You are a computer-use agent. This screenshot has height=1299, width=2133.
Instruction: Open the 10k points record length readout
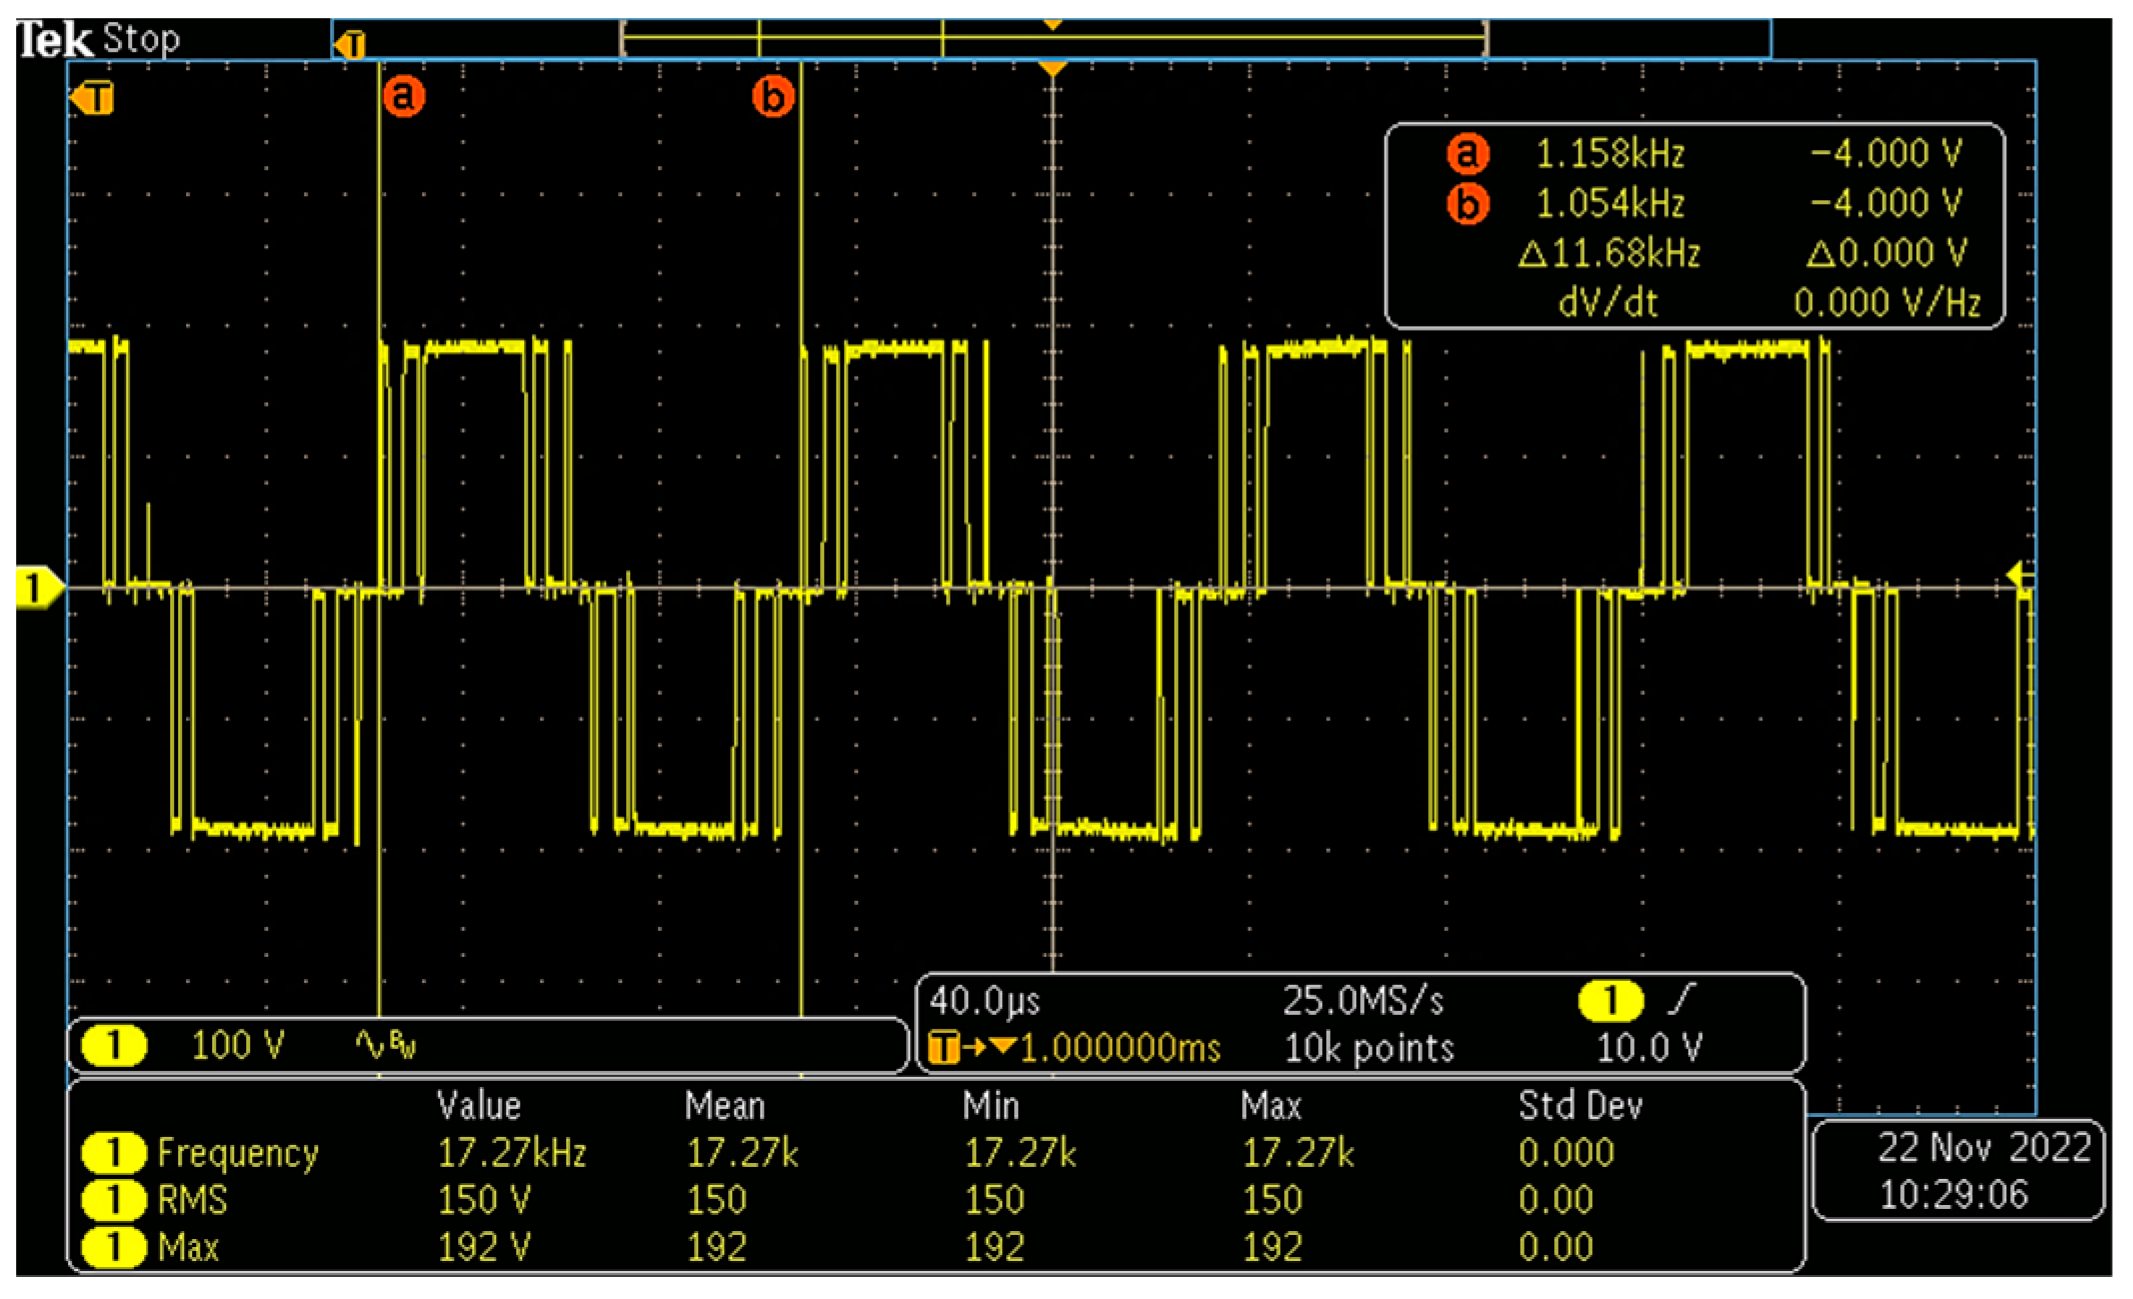[x=1368, y=1048]
